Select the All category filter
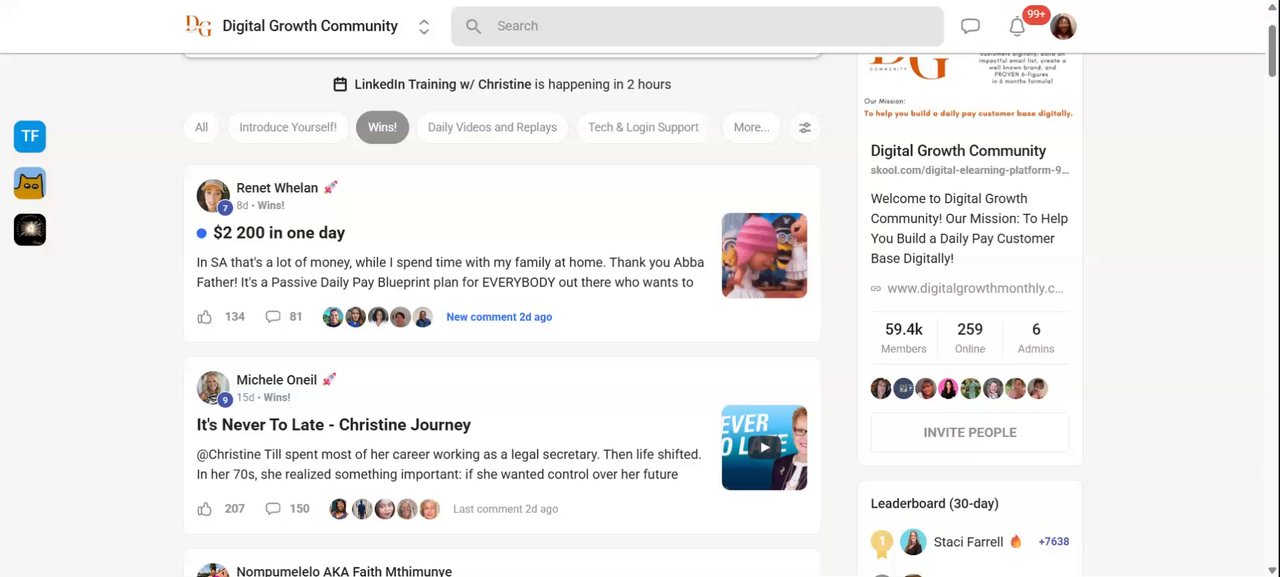Image resolution: width=1280 pixels, height=577 pixels. click(x=201, y=127)
